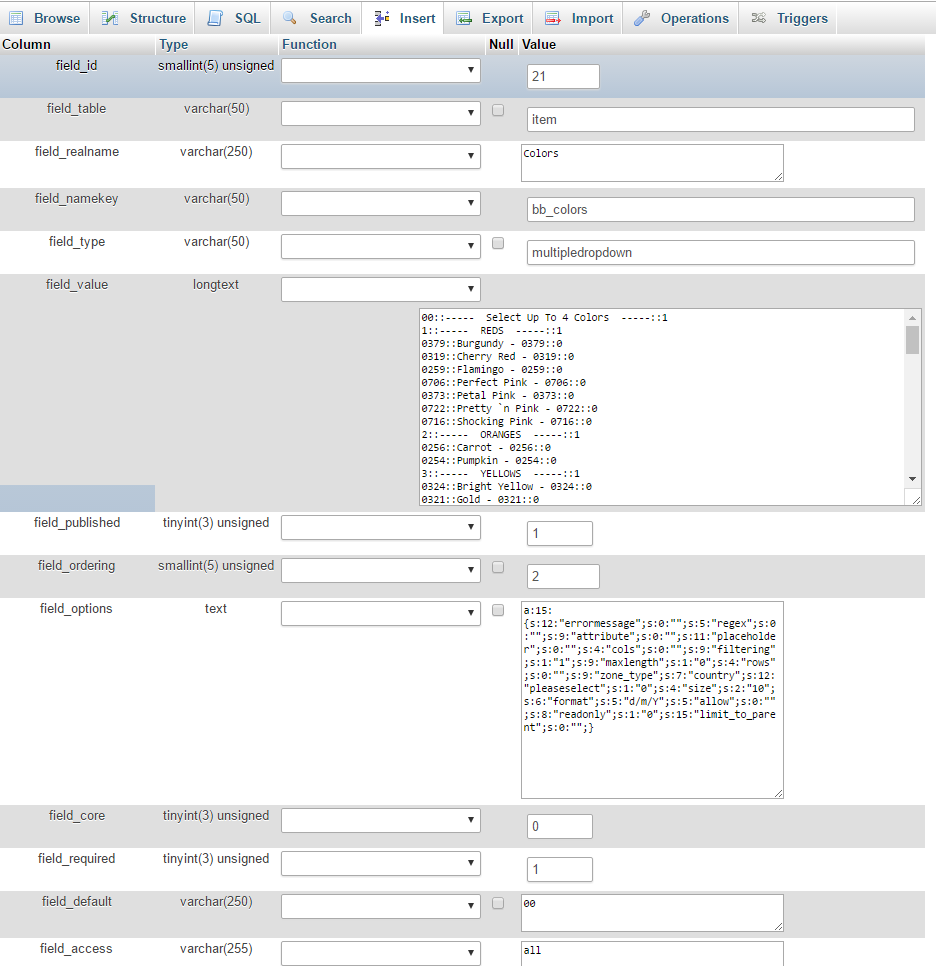Click the Operations wrench icon
This screenshot has height=966, width=936.
click(642, 18)
